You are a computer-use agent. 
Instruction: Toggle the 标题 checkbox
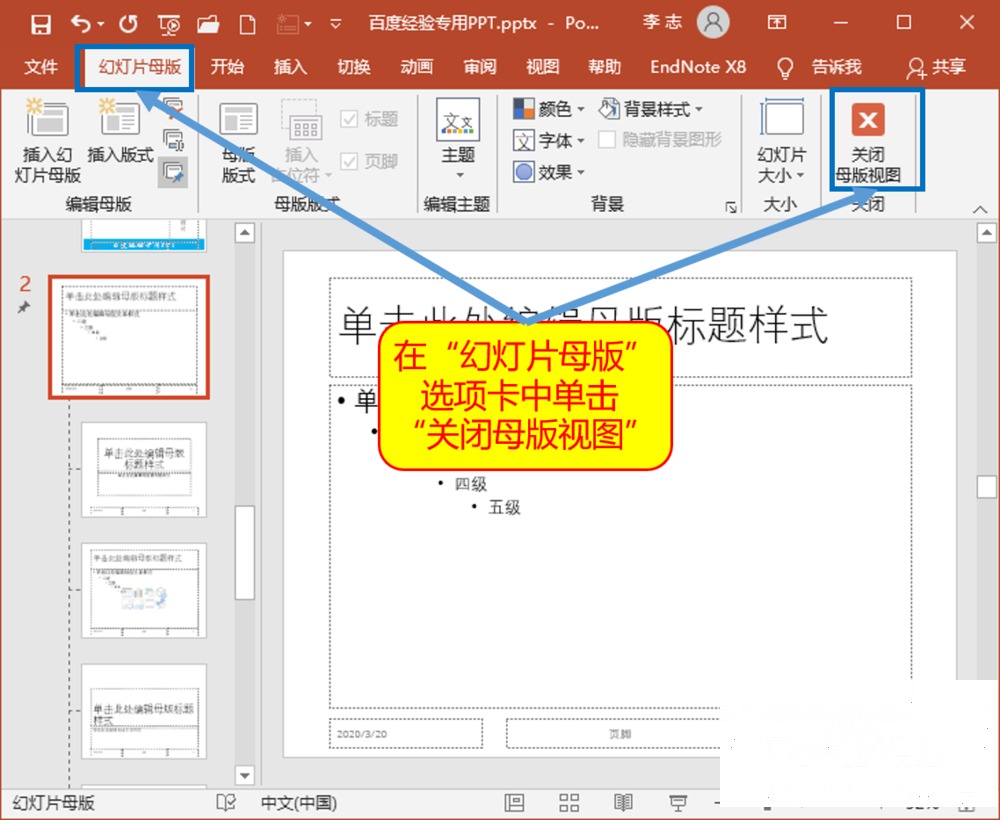click(x=369, y=119)
